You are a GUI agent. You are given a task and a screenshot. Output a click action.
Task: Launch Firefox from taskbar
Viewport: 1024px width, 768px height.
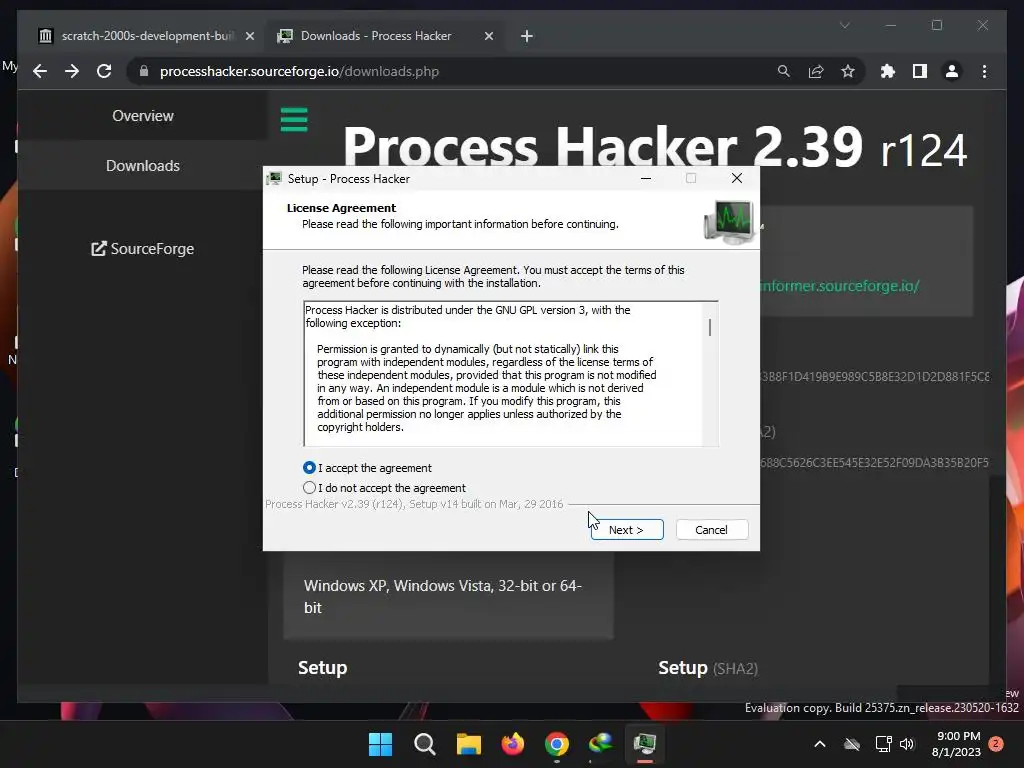coord(513,744)
